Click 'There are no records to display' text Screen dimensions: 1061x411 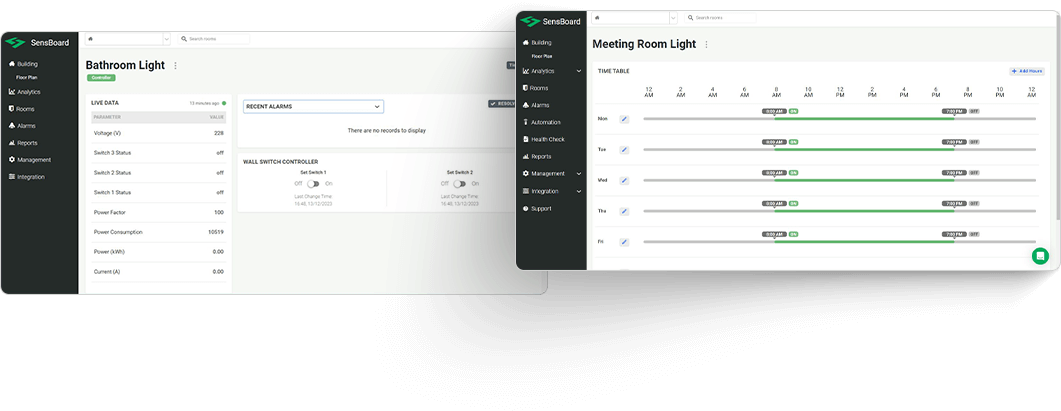pyautogui.click(x=386, y=131)
